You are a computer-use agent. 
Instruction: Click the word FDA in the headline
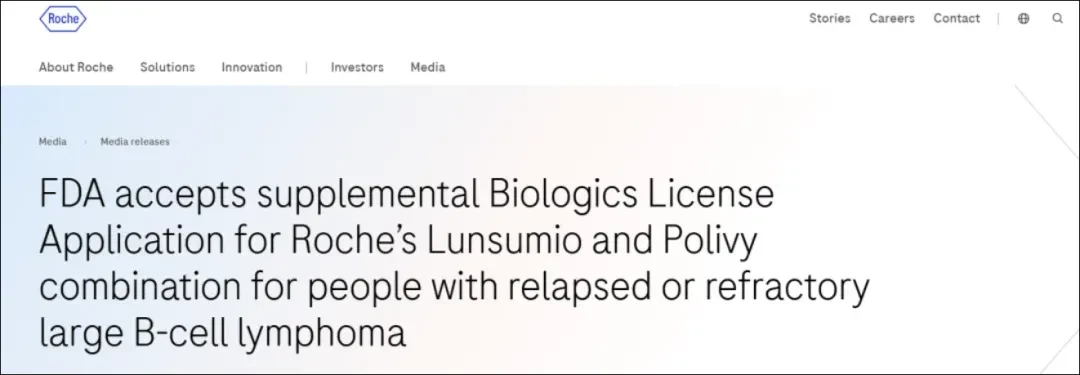(x=72, y=194)
